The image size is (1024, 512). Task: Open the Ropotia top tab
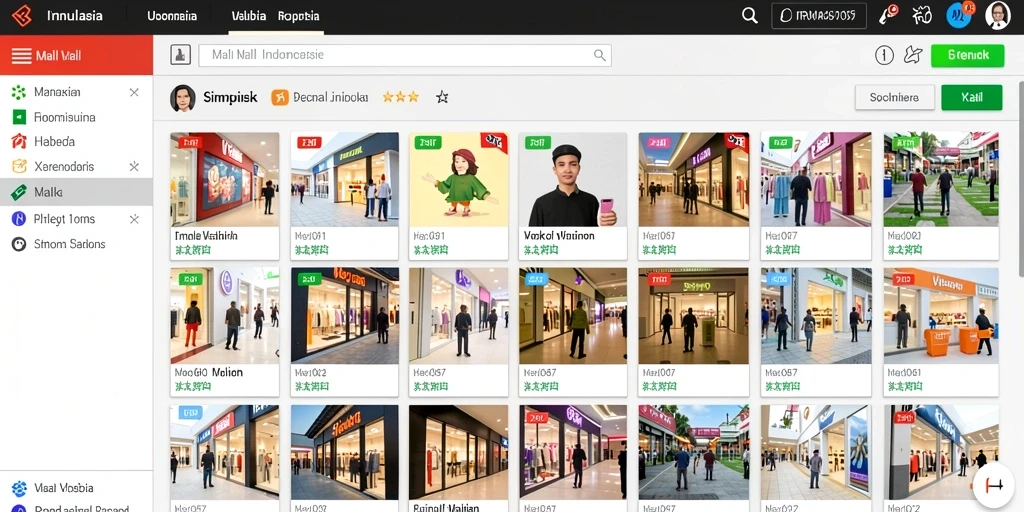click(x=298, y=16)
